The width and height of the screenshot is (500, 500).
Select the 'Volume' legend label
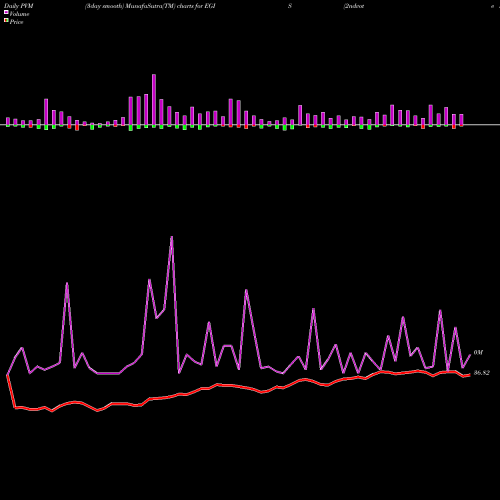click(19, 14)
